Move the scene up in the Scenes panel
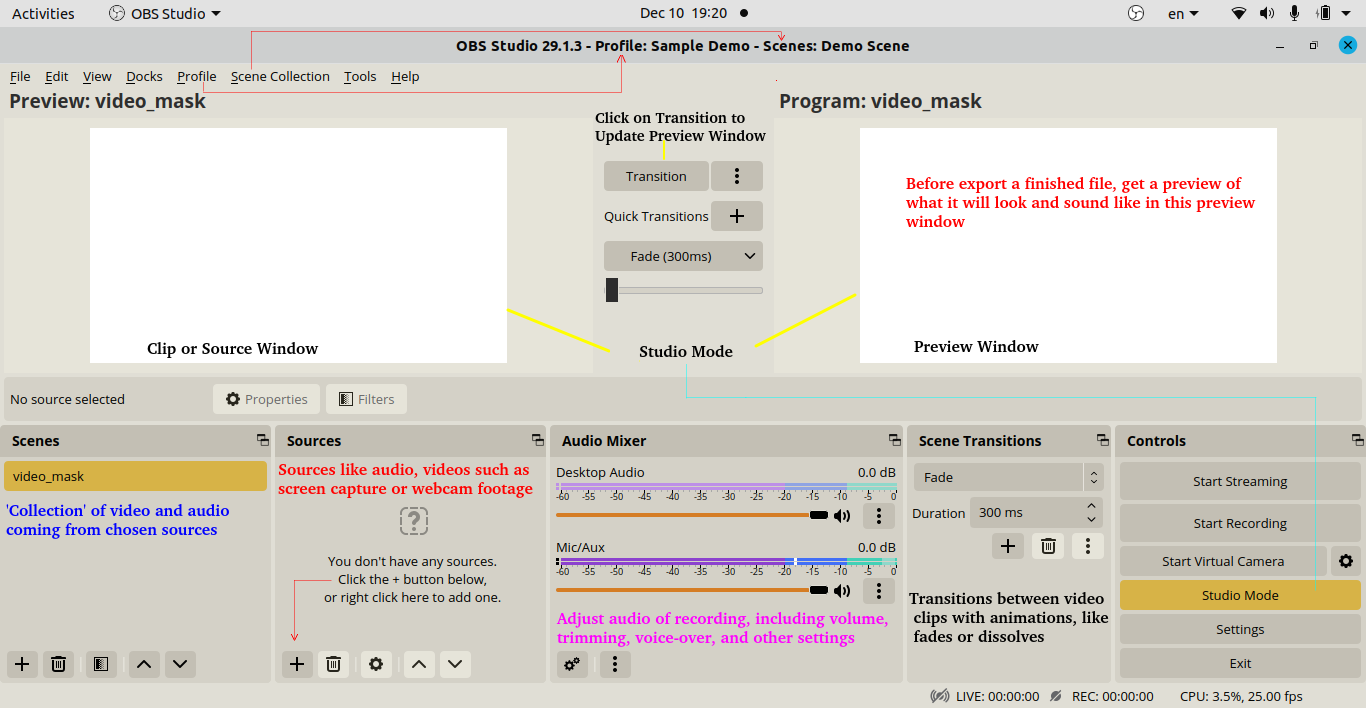 click(x=144, y=664)
